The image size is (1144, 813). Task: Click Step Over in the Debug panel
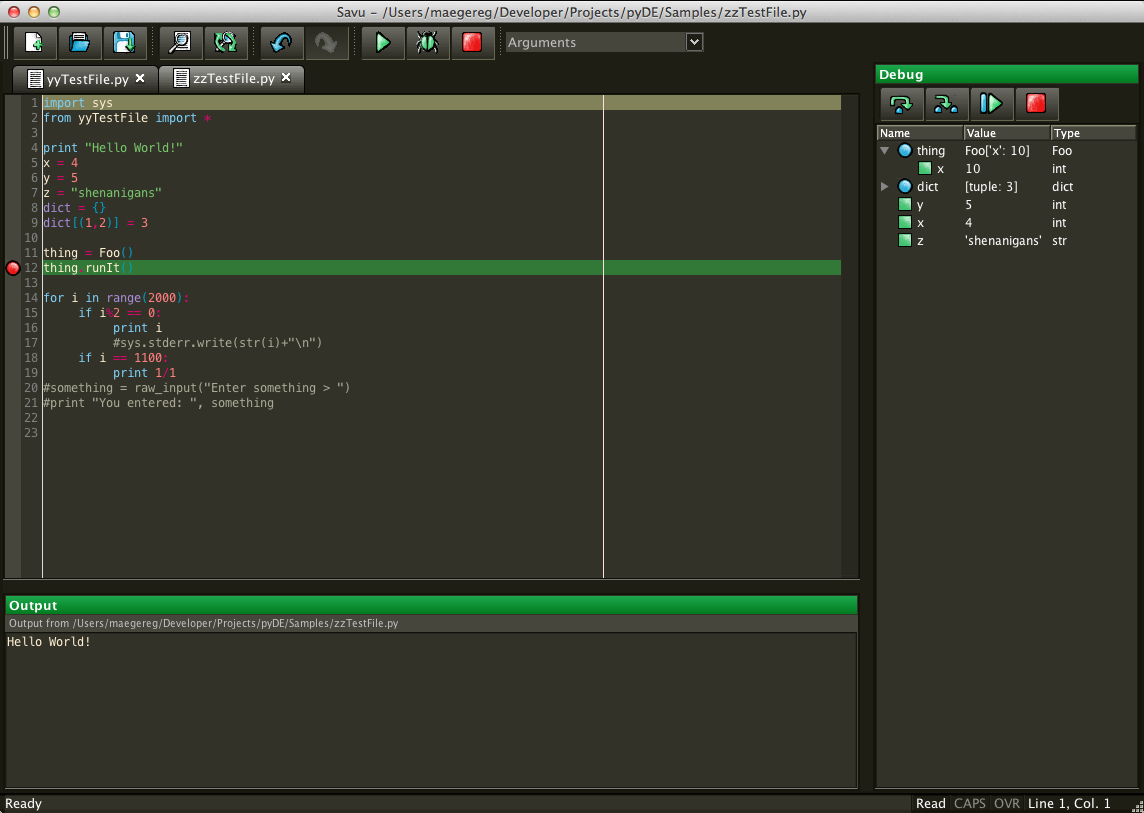click(901, 104)
